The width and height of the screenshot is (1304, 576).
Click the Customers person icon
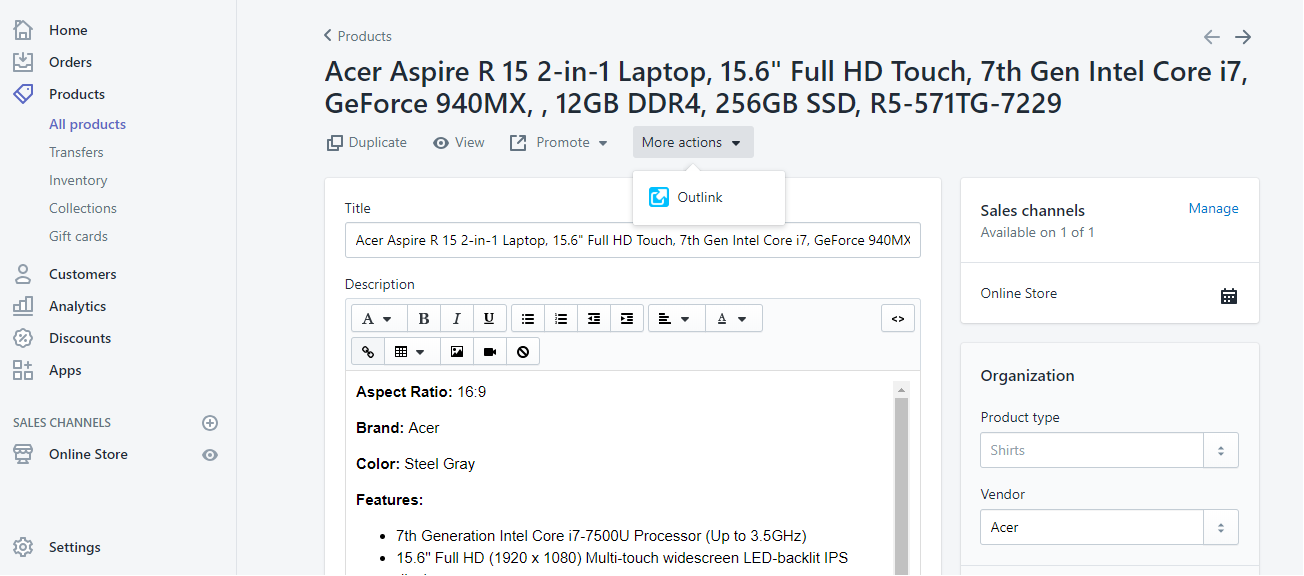23,274
